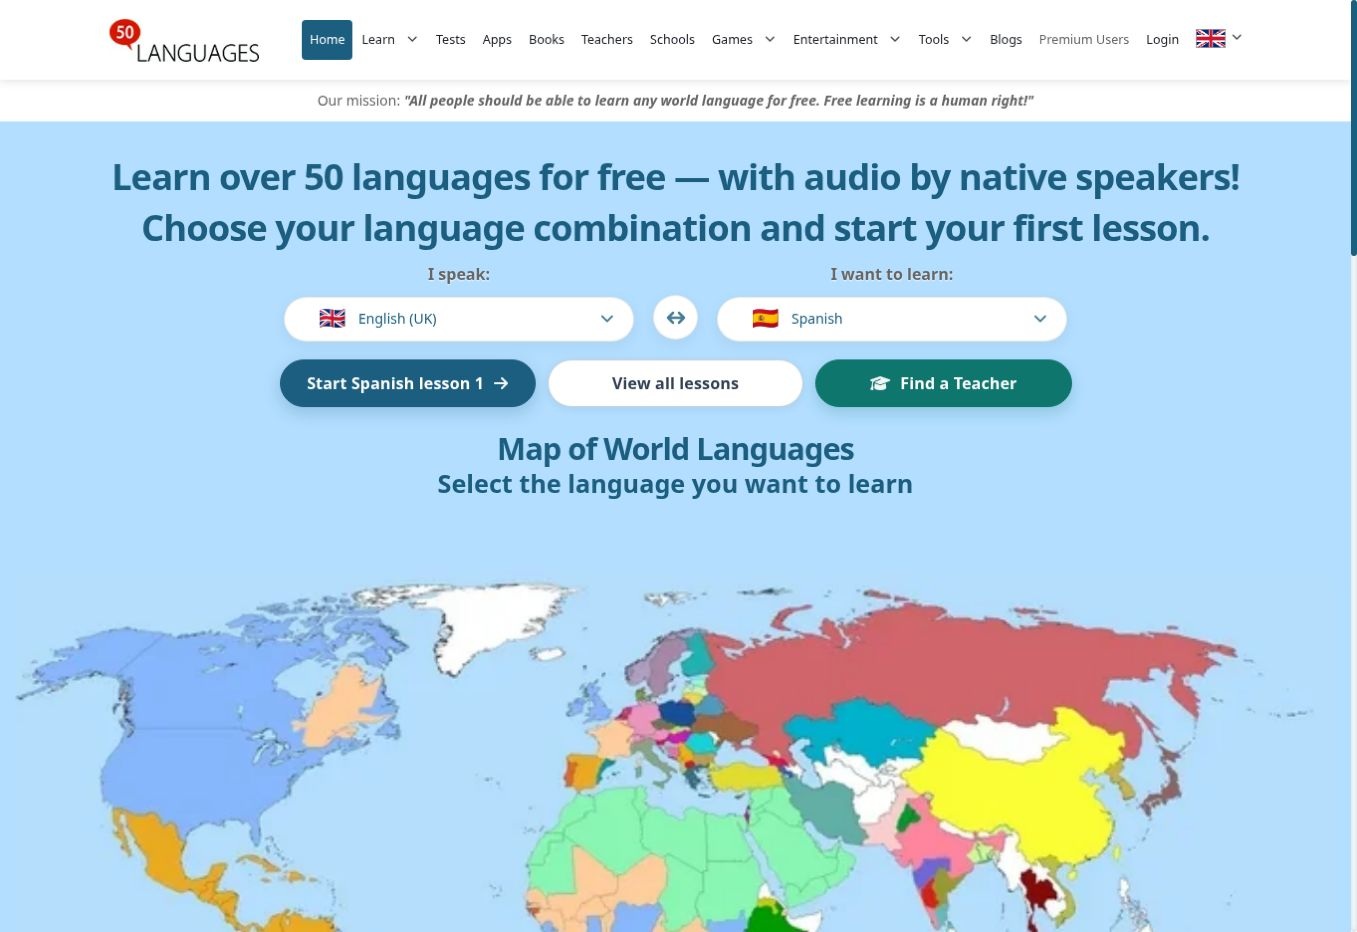Click the UK flag in I speak selector
The height and width of the screenshot is (932, 1357).
(x=332, y=318)
